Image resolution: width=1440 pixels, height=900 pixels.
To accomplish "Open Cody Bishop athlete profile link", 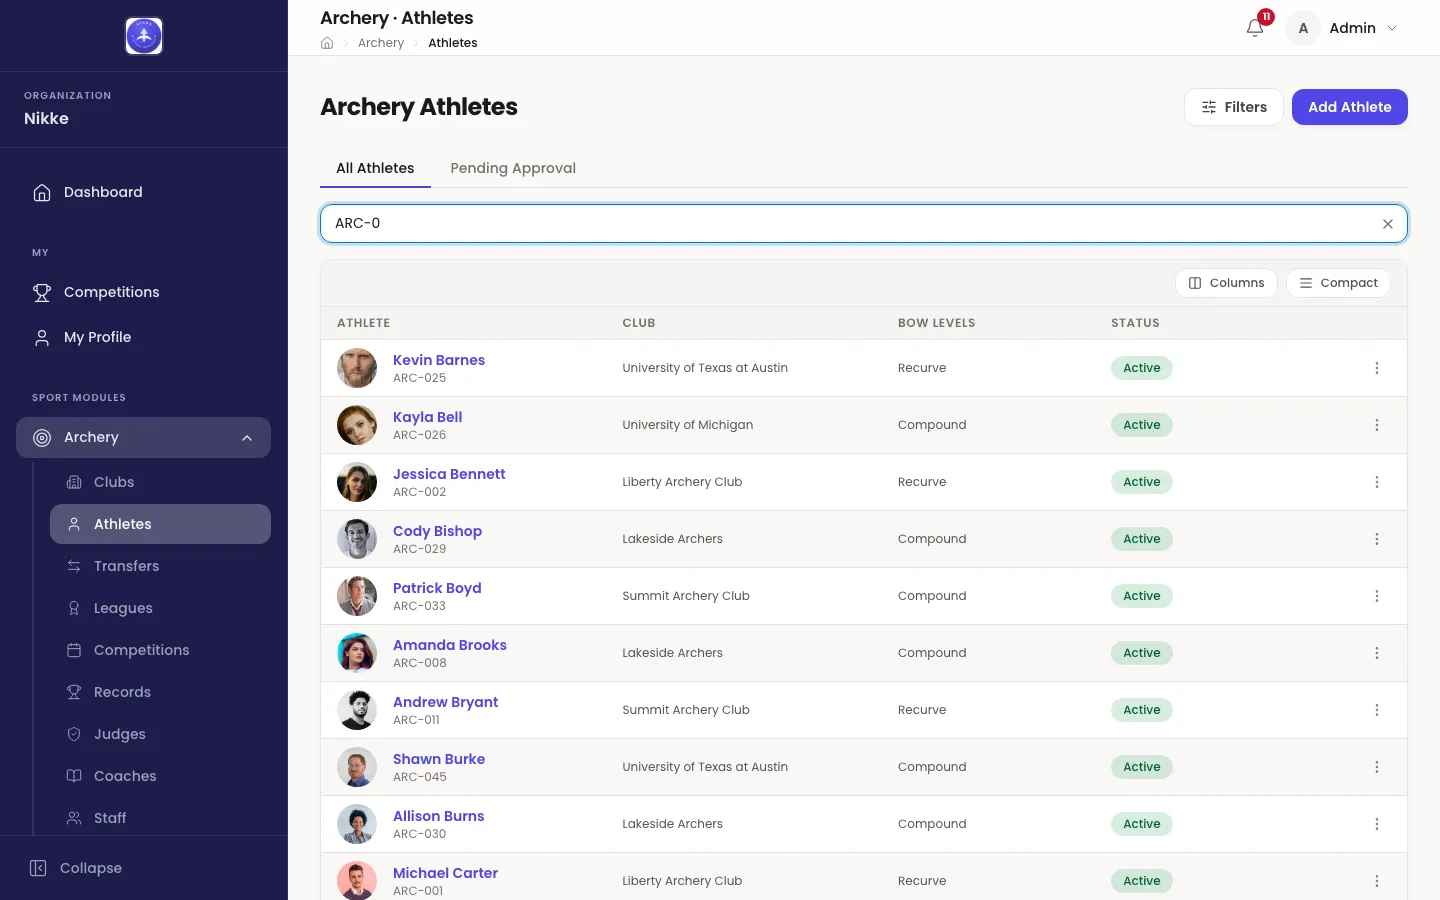I will click(437, 531).
